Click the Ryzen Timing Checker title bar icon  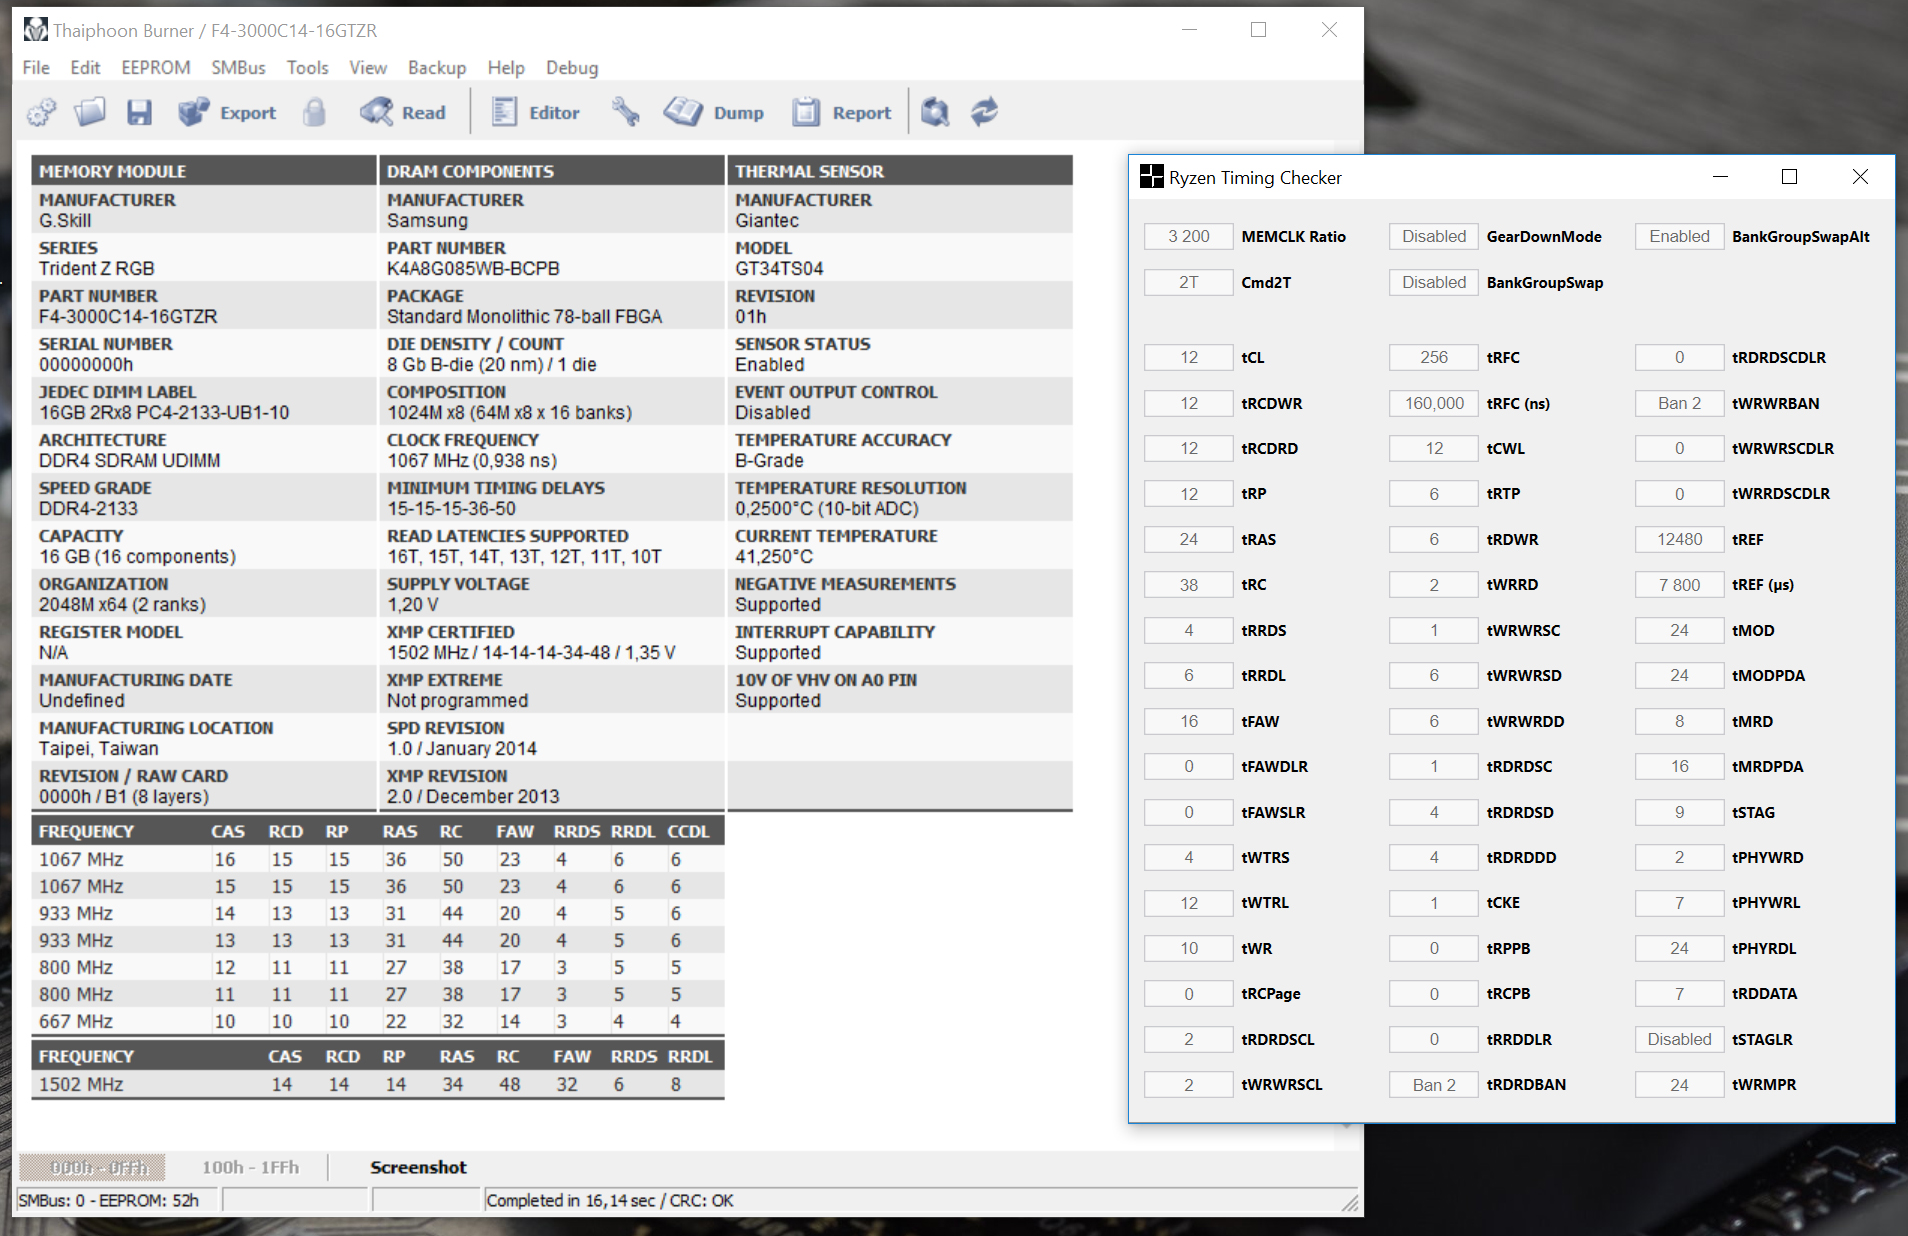pos(1152,177)
